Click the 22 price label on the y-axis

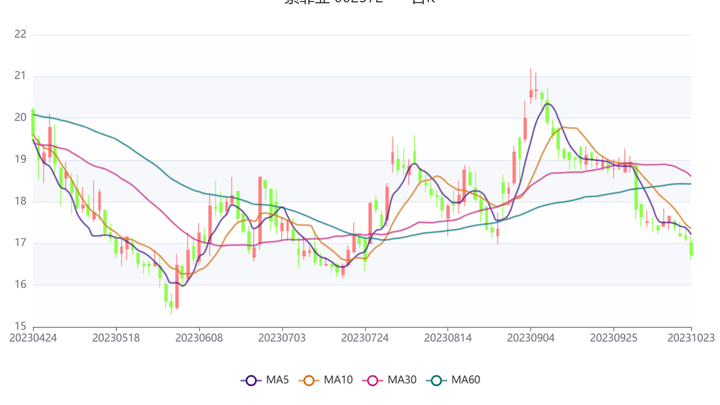point(20,34)
